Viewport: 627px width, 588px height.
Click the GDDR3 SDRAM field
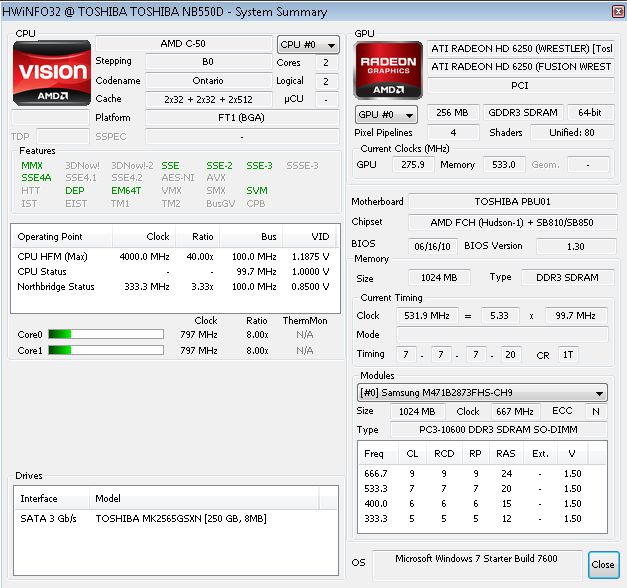[x=523, y=112]
